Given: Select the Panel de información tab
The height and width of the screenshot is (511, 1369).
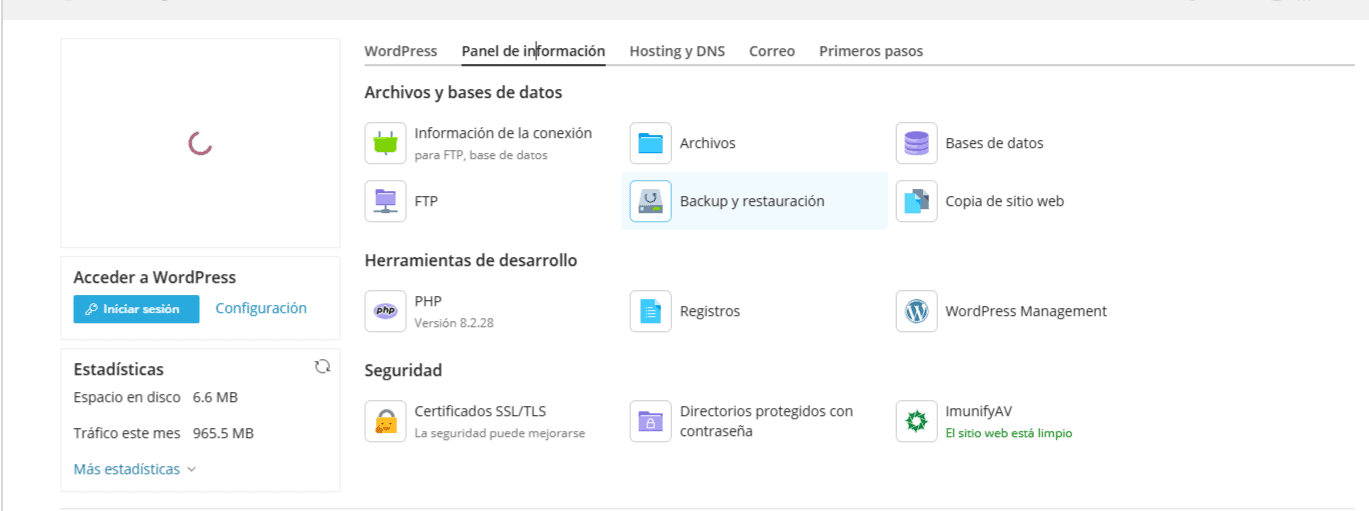Looking at the screenshot, I should click(x=533, y=51).
